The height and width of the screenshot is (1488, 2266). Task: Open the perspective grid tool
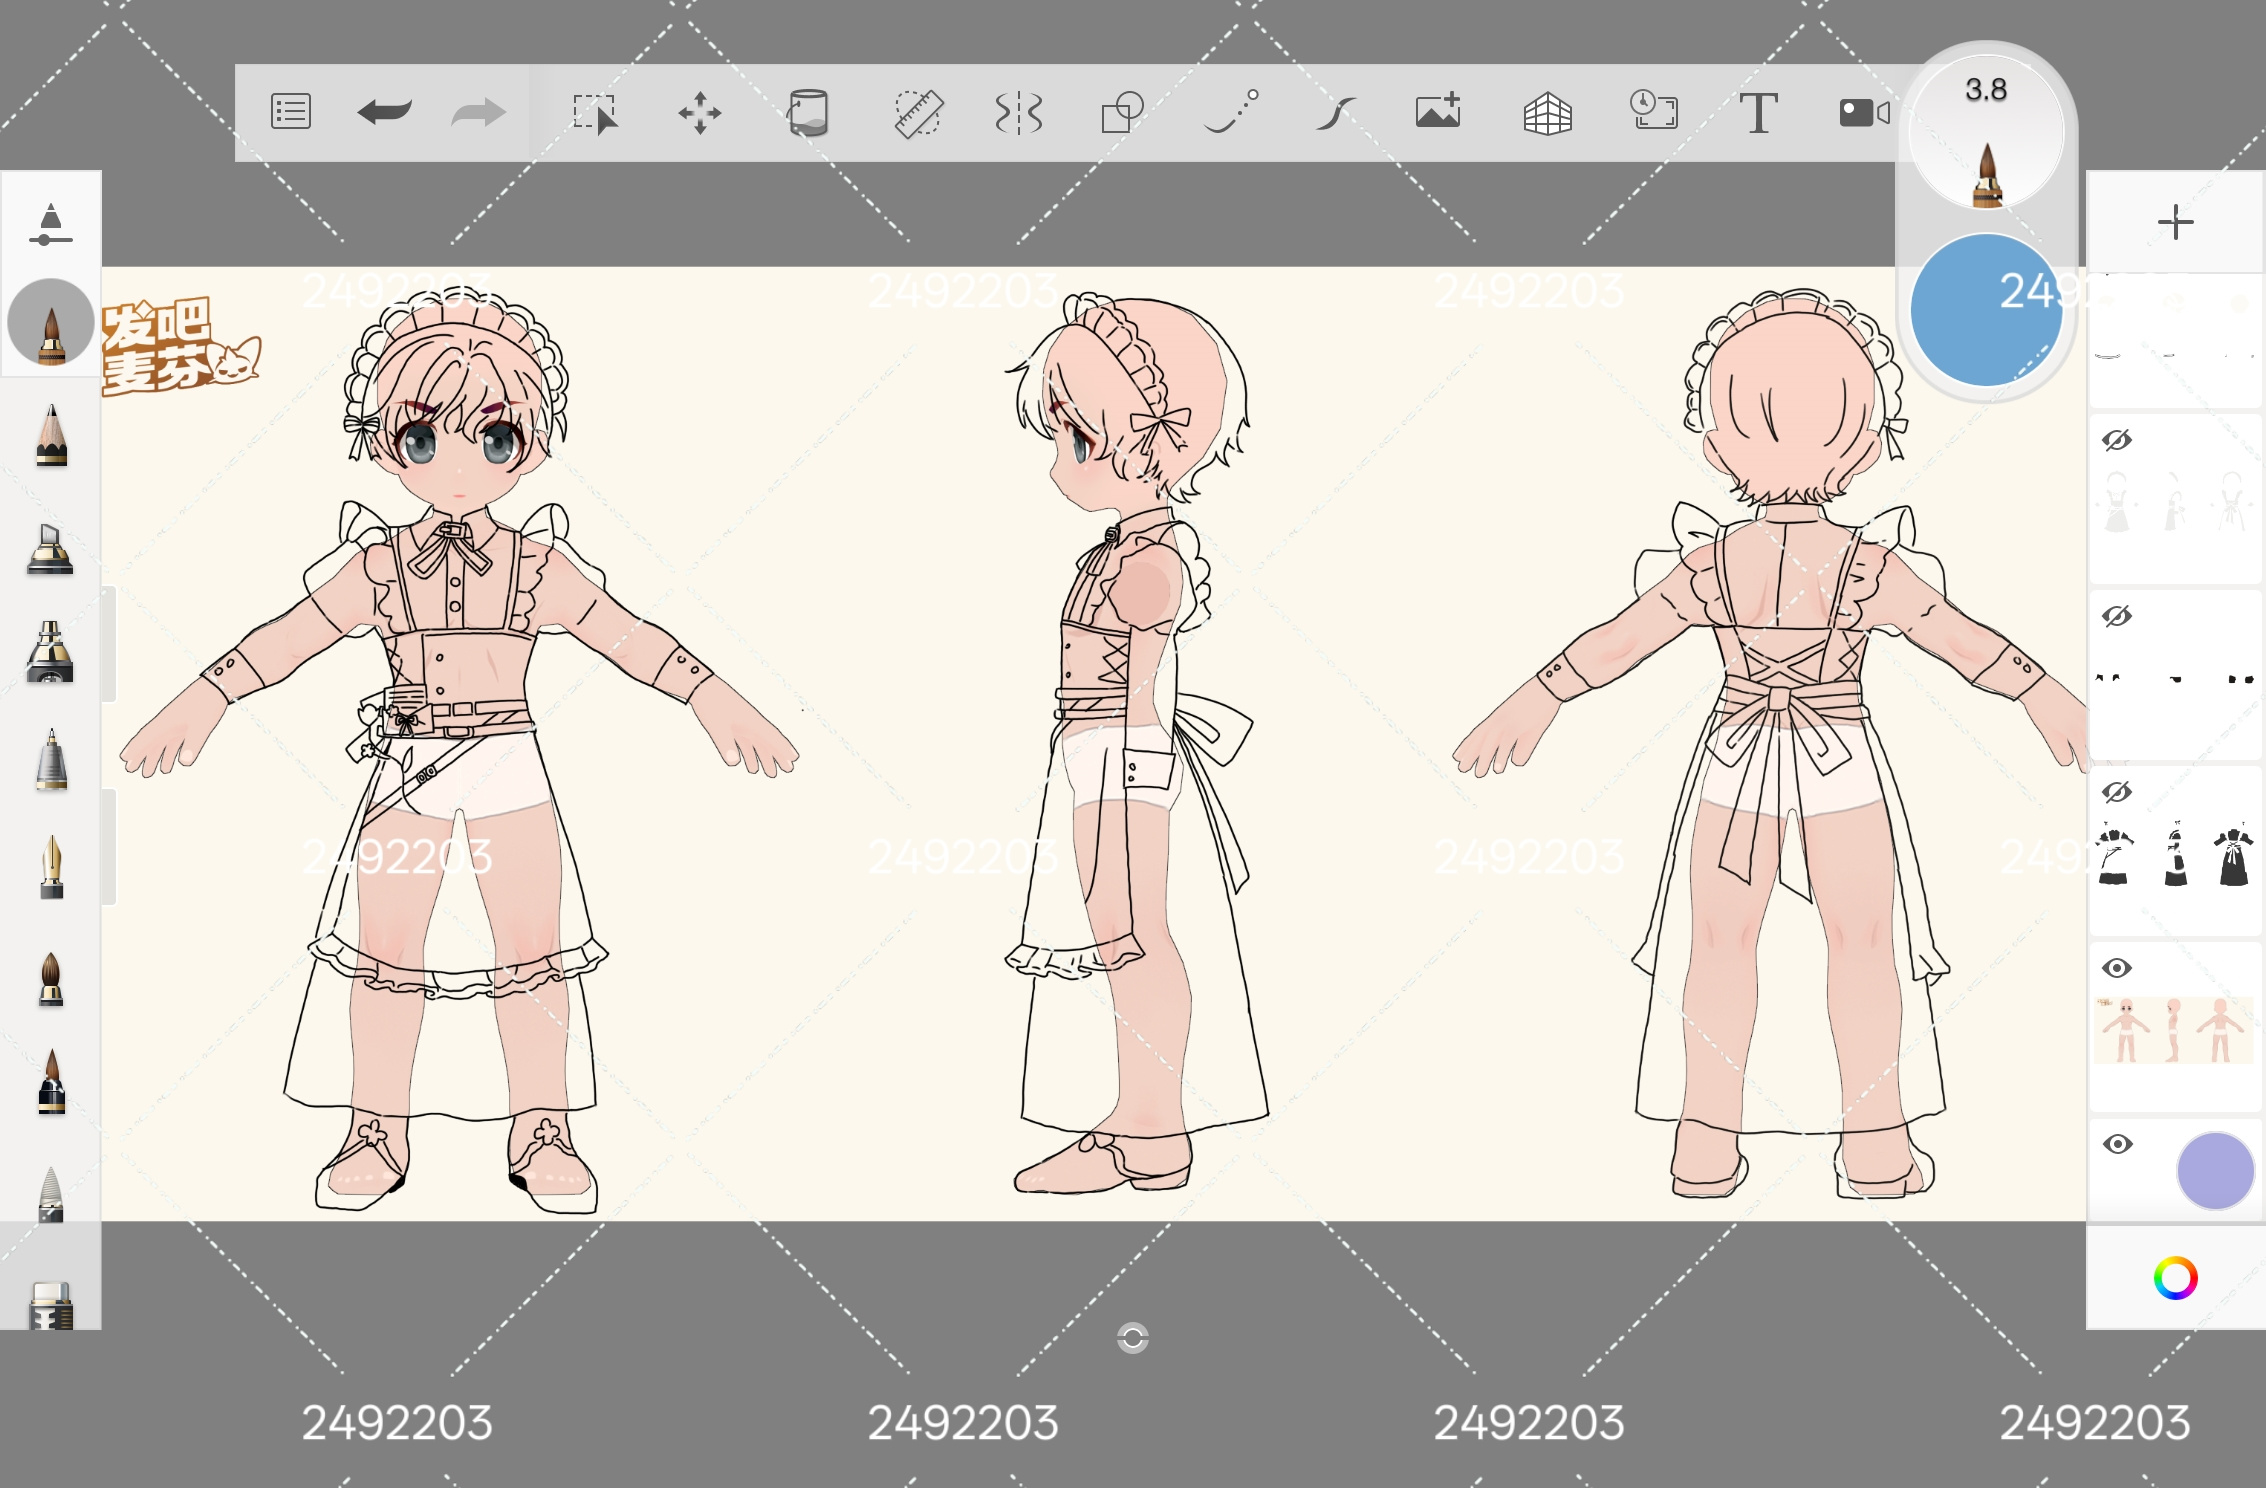[1547, 113]
